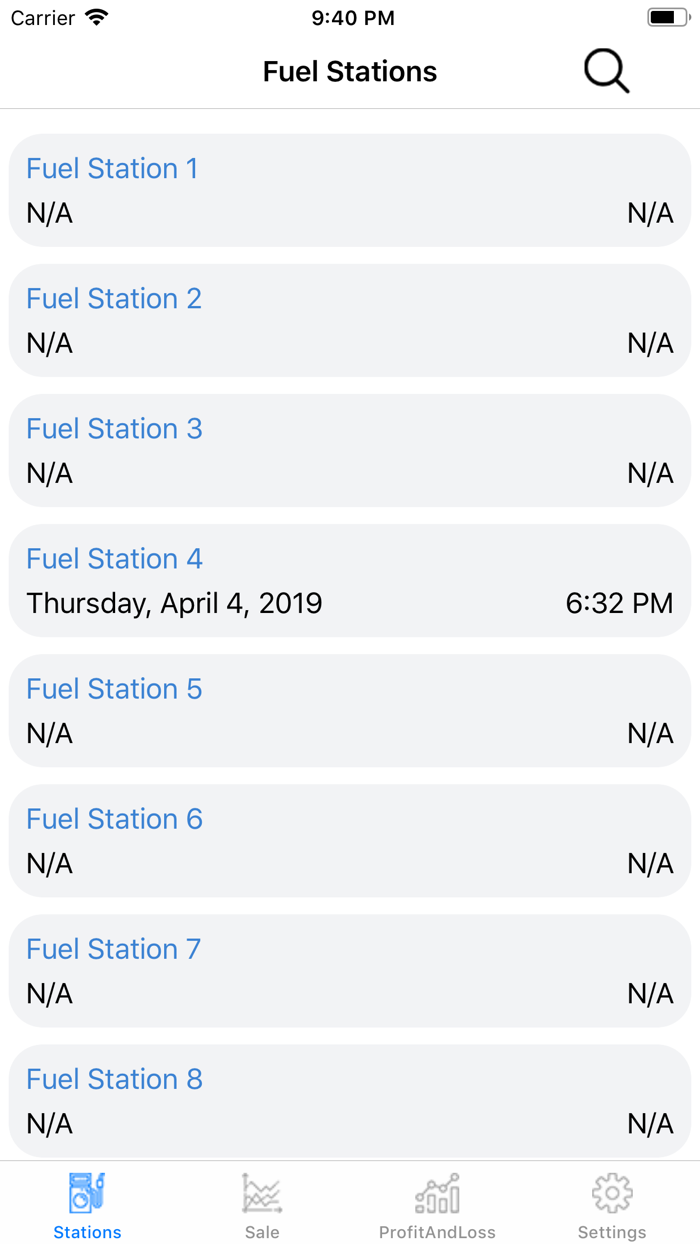This screenshot has width=700, height=1244.
Task: Open the Settings gear icon
Action: (612, 1193)
